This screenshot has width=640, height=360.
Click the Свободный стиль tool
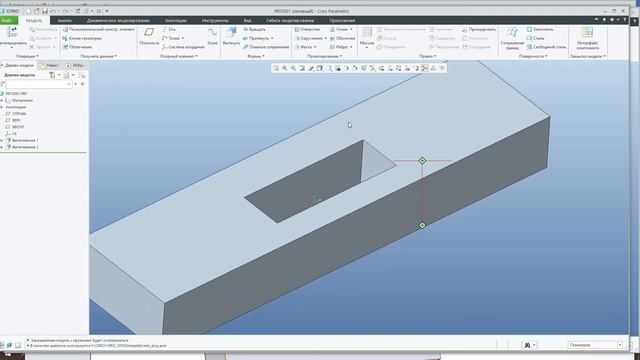tap(546, 47)
